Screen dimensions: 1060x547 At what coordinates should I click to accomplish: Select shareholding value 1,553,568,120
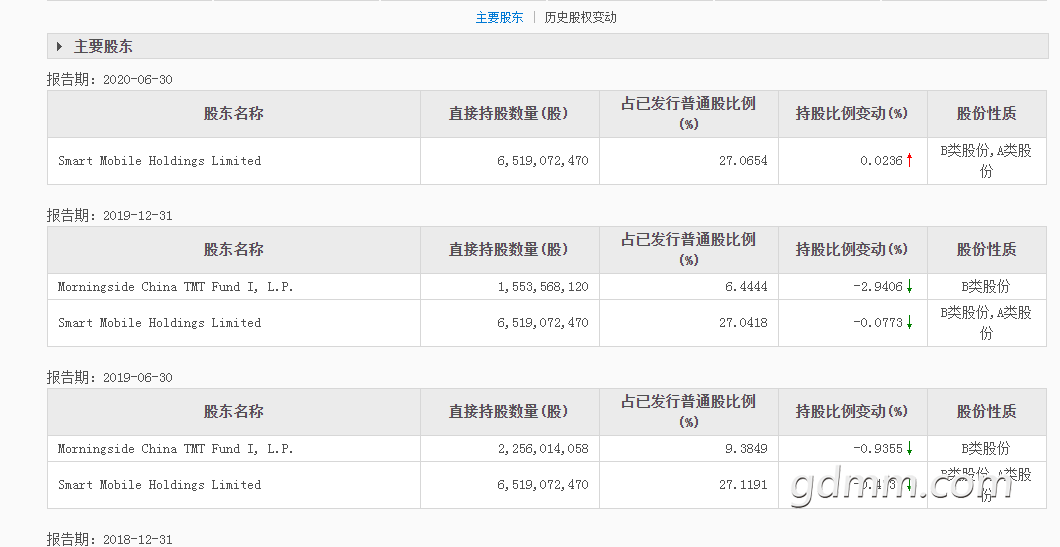tap(543, 287)
